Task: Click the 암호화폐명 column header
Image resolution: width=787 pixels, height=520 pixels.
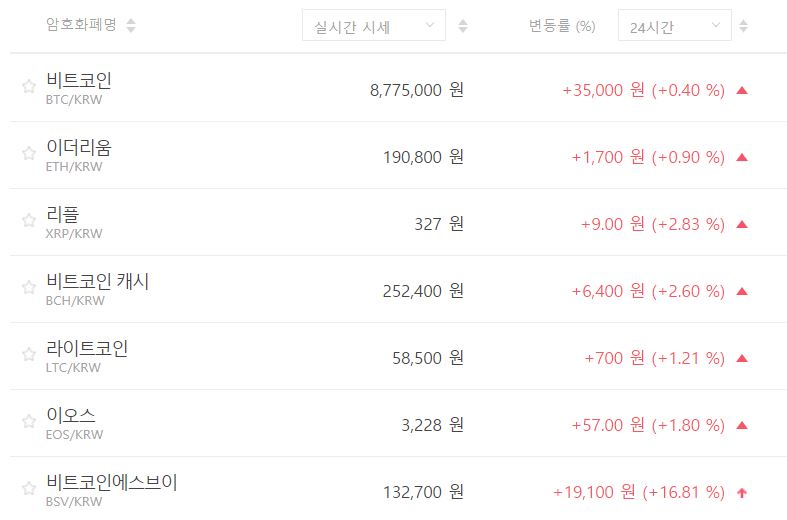Action: coord(81,25)
